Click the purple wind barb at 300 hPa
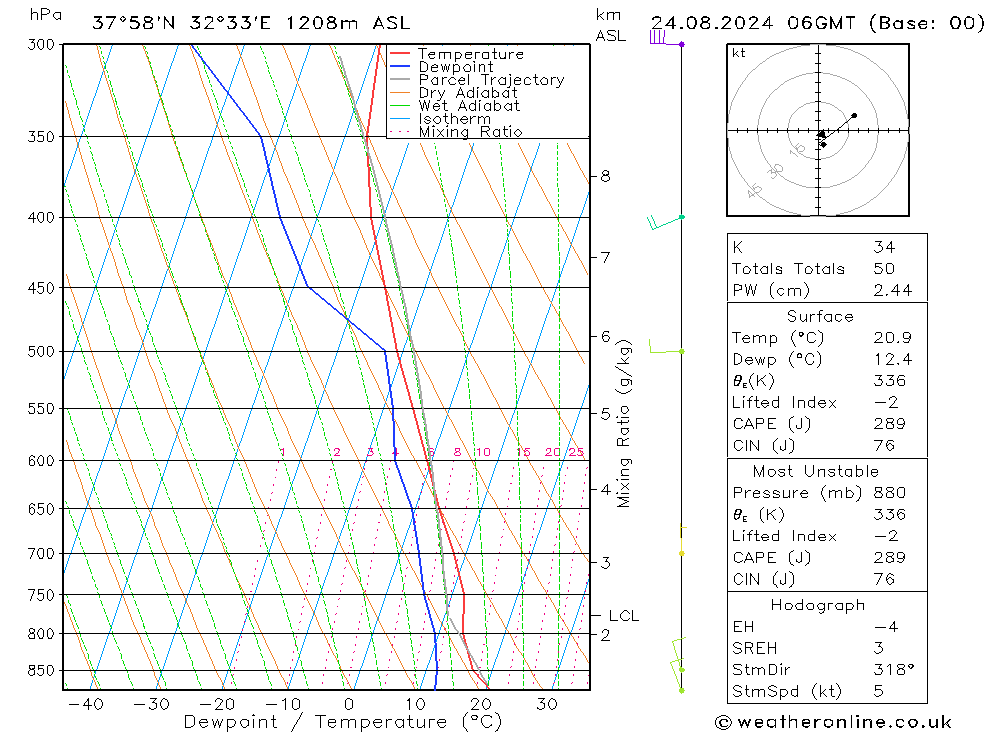 tap(660, 38)
